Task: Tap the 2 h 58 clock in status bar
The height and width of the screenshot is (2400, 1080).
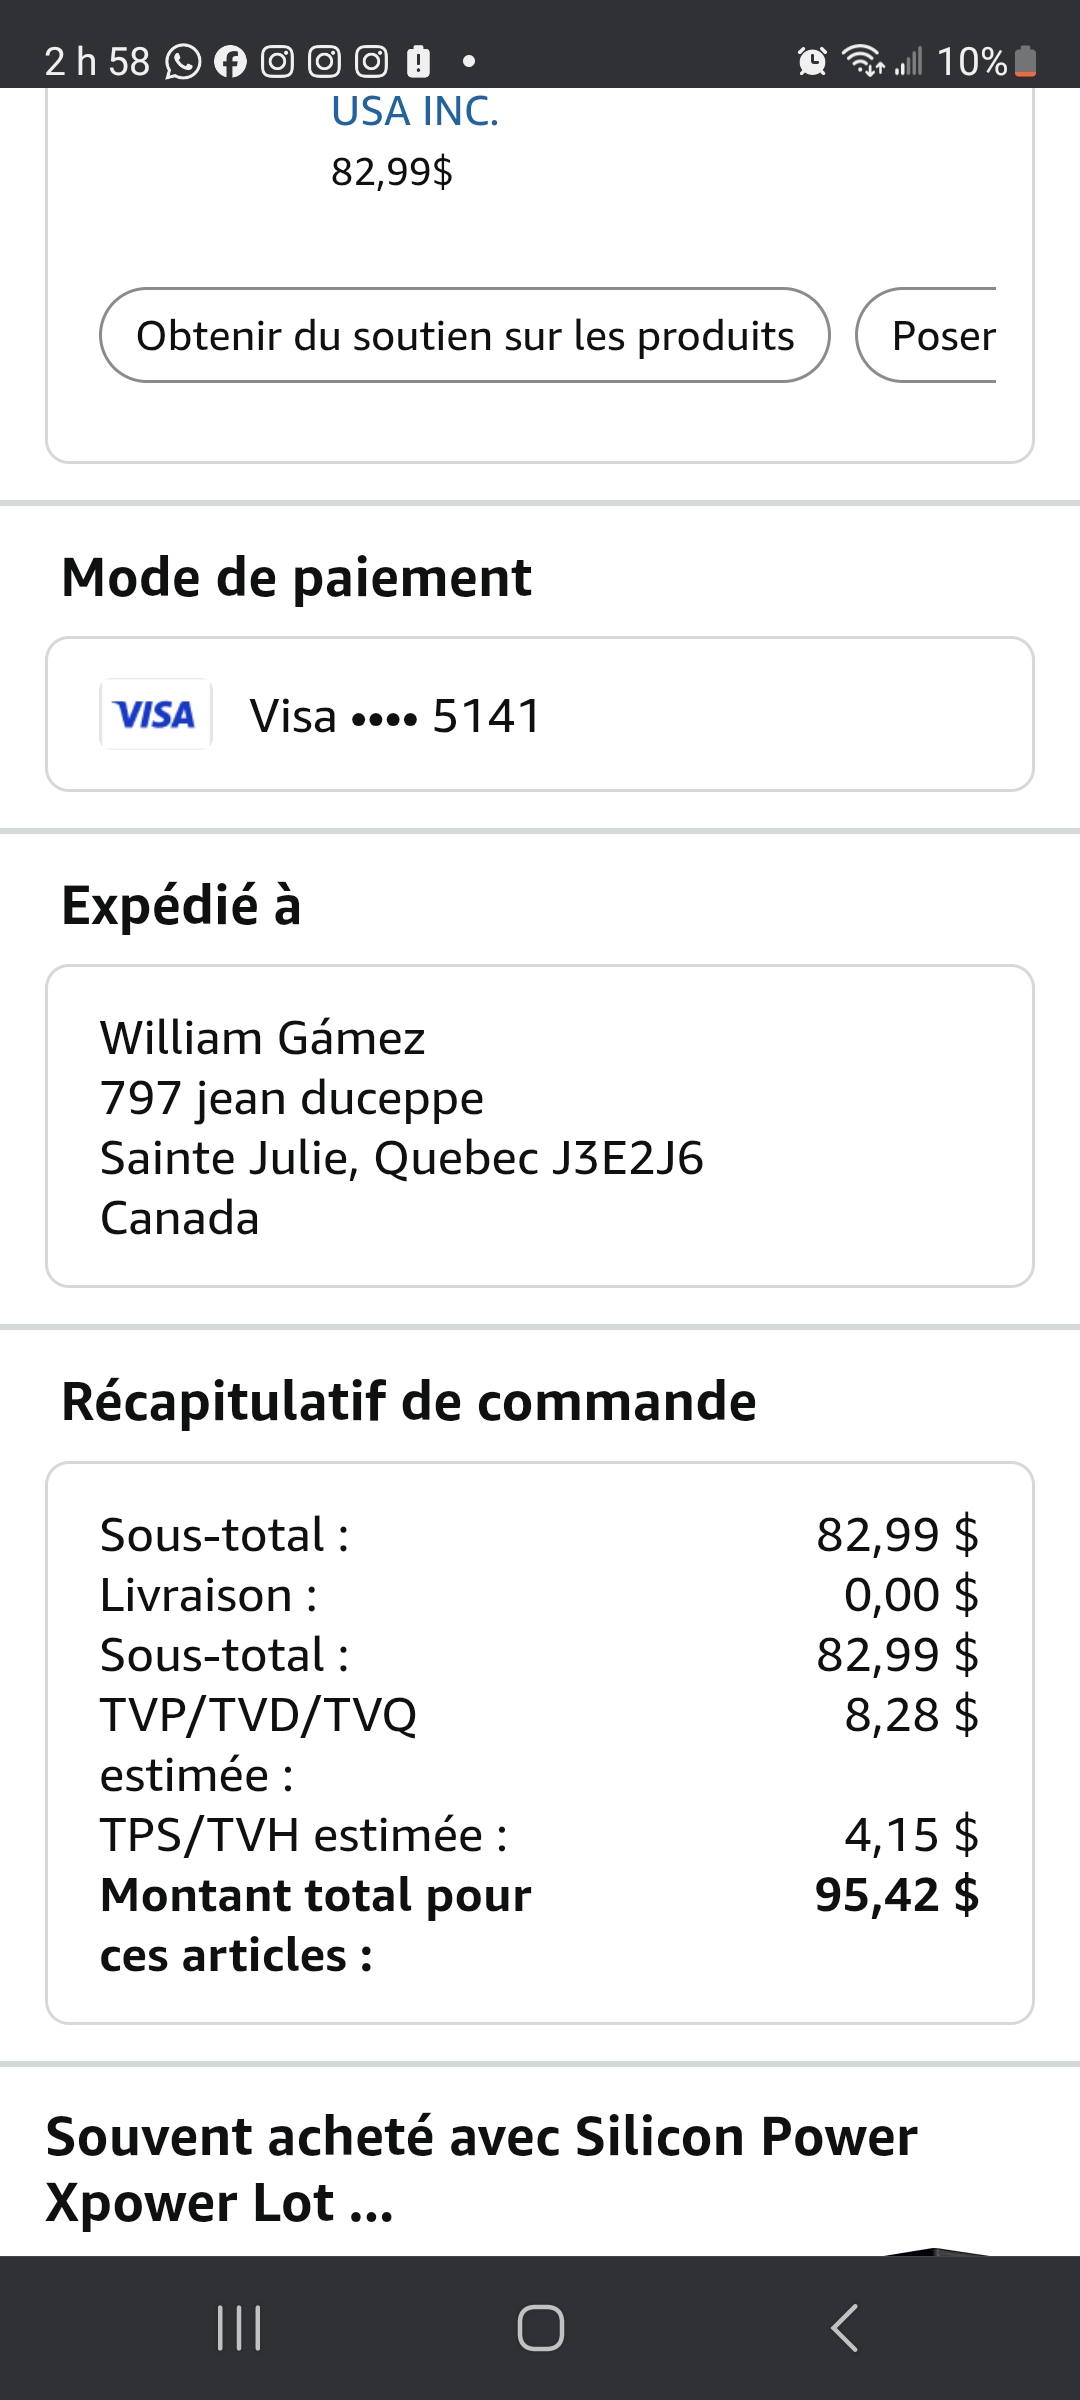Action: pos(97,62)
